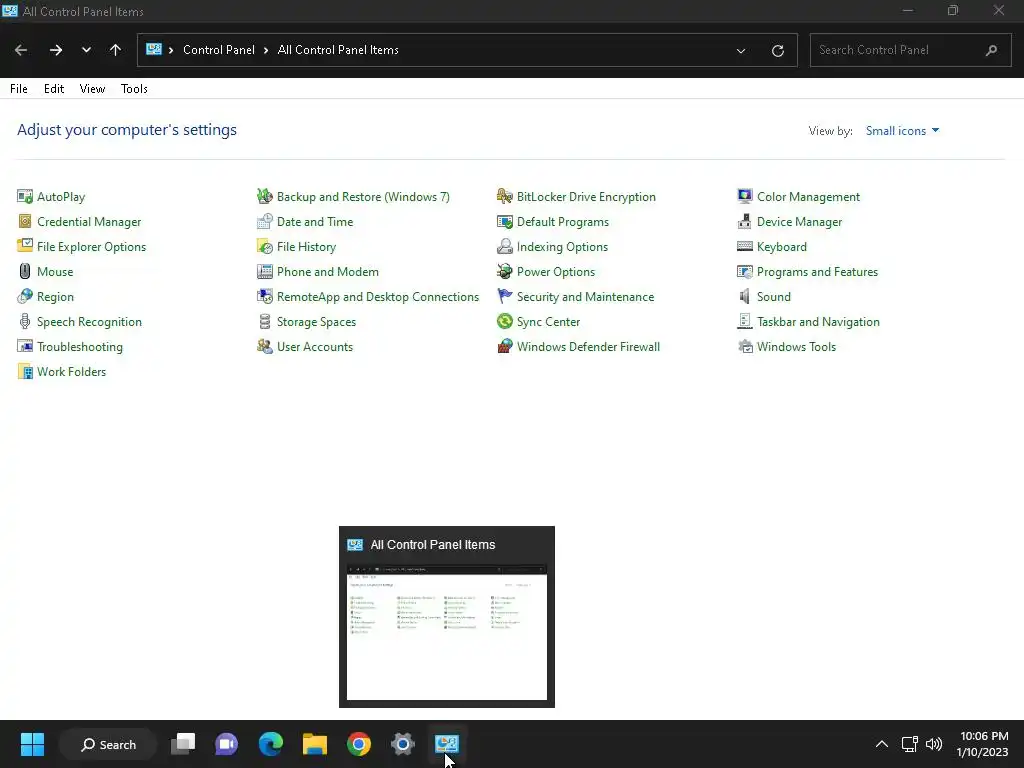Viewport: 1024px width, 768px height.
Task: Expand the address bar history dropdown
Action: (x=741, y=50)
